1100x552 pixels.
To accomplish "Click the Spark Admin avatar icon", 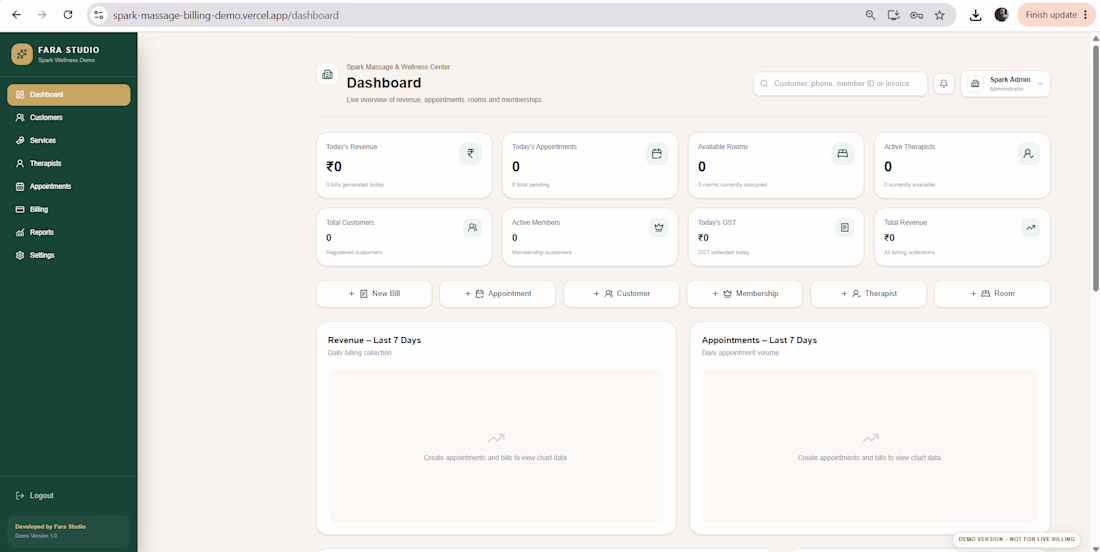I will (x=974, y=83).
